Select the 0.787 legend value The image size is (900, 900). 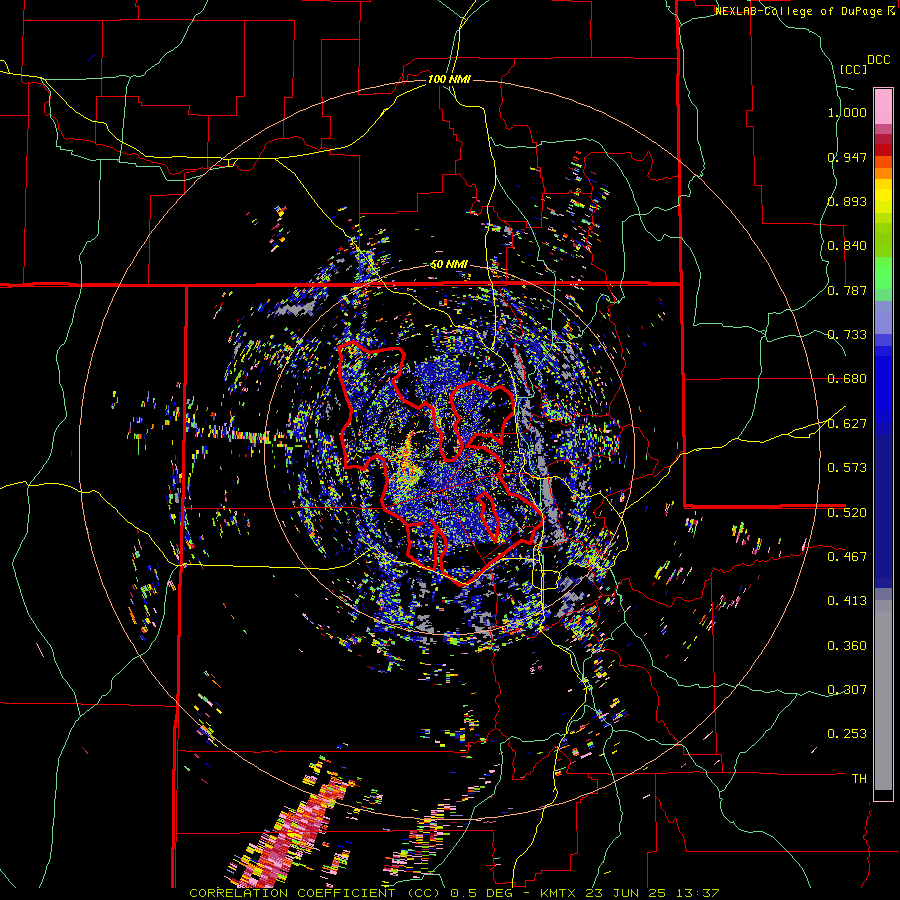click(847, 290)
